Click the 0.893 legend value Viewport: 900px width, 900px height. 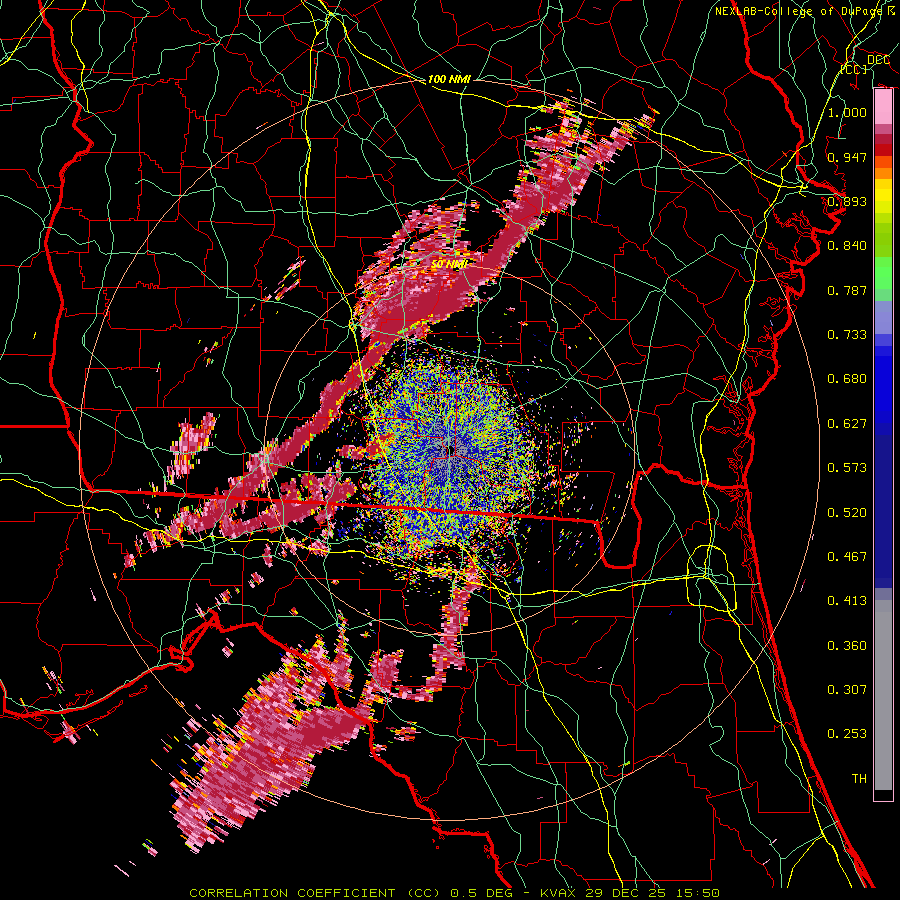847,201
